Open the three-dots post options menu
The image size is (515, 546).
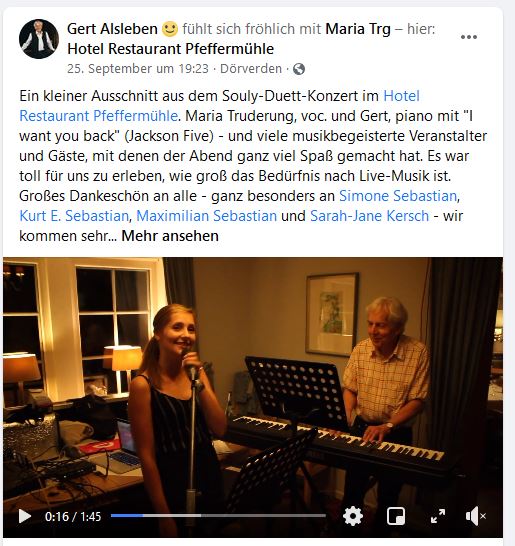coord(469,37)
